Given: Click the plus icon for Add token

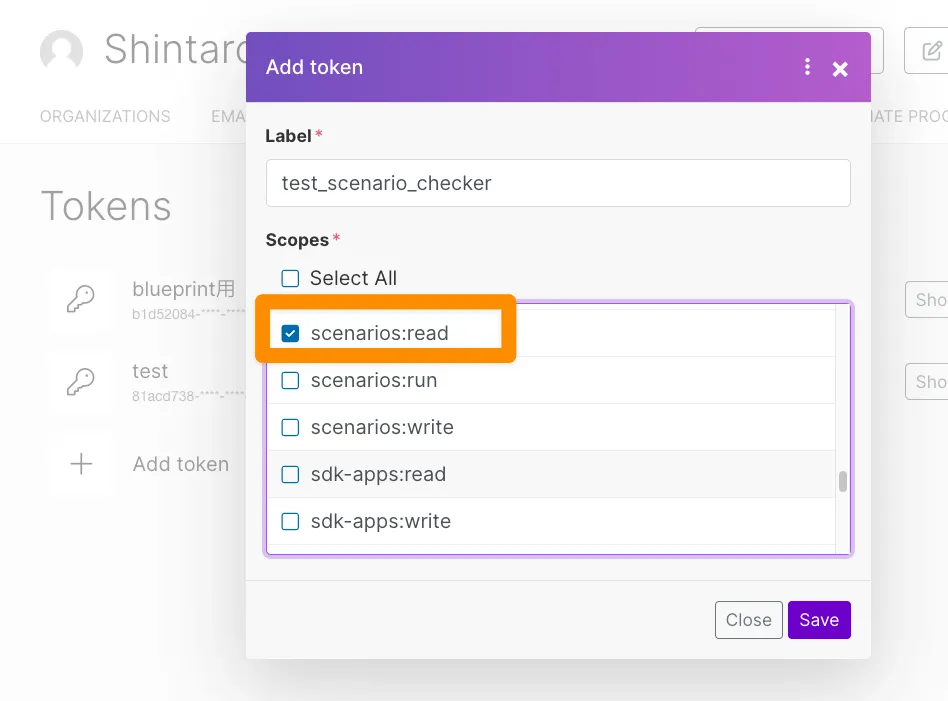Looking at the screenshot, I should (81, 464).
